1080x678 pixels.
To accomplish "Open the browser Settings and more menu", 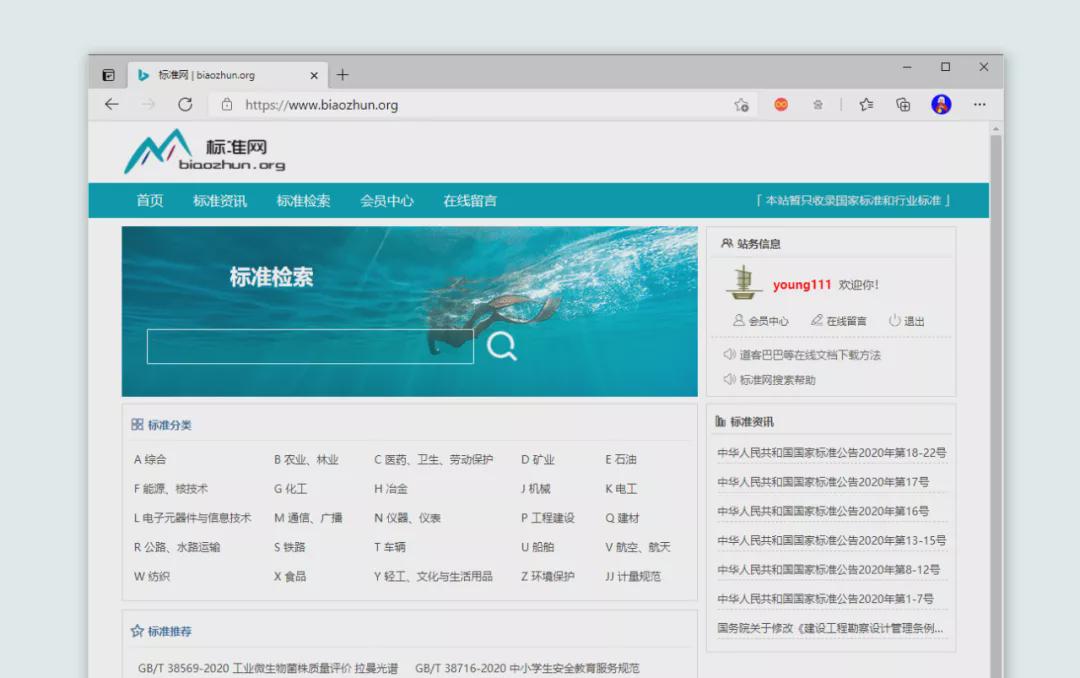I will [979, 105].
